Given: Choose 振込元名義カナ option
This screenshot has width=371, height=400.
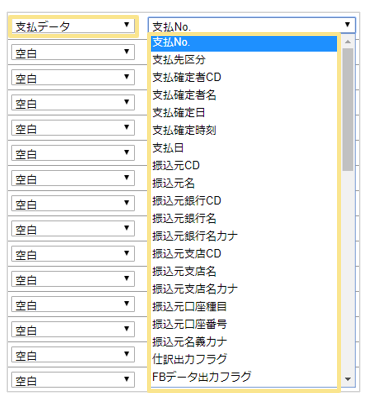Looking at the screenshot, I should point(244,342).
